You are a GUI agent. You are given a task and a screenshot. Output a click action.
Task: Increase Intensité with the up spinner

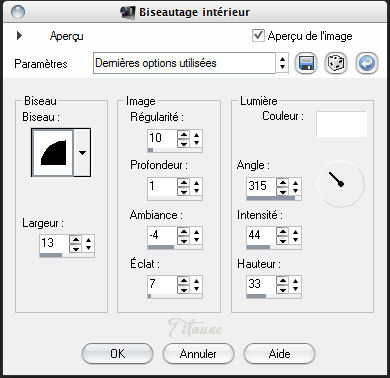click(x=282, y=231)
